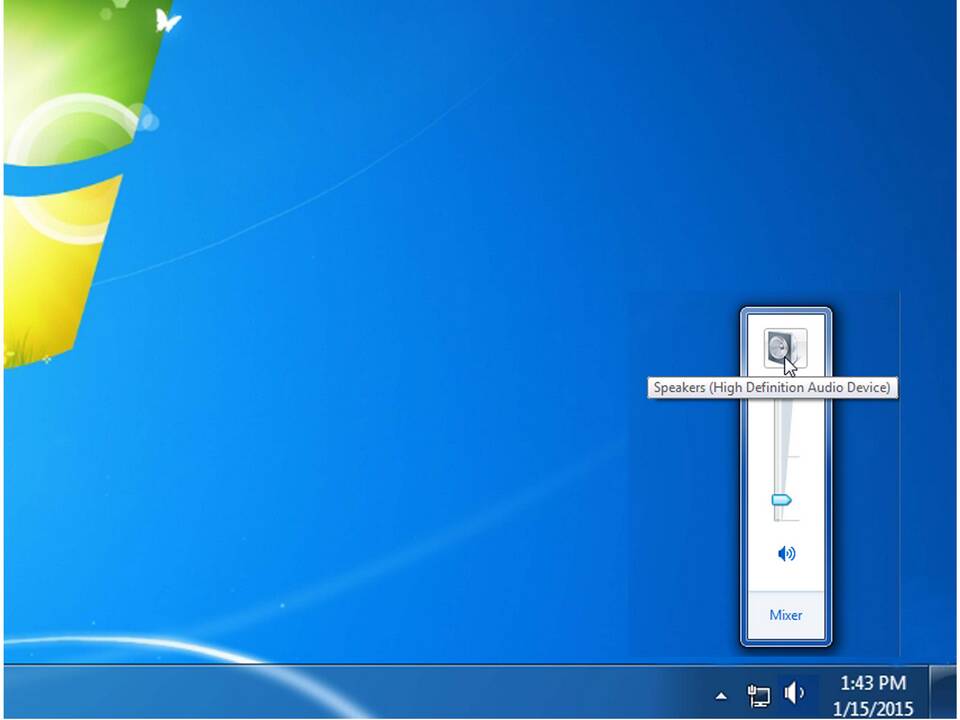Click the Show desktop button
This screenshot has width=960, height=720.
click(943, 692)
